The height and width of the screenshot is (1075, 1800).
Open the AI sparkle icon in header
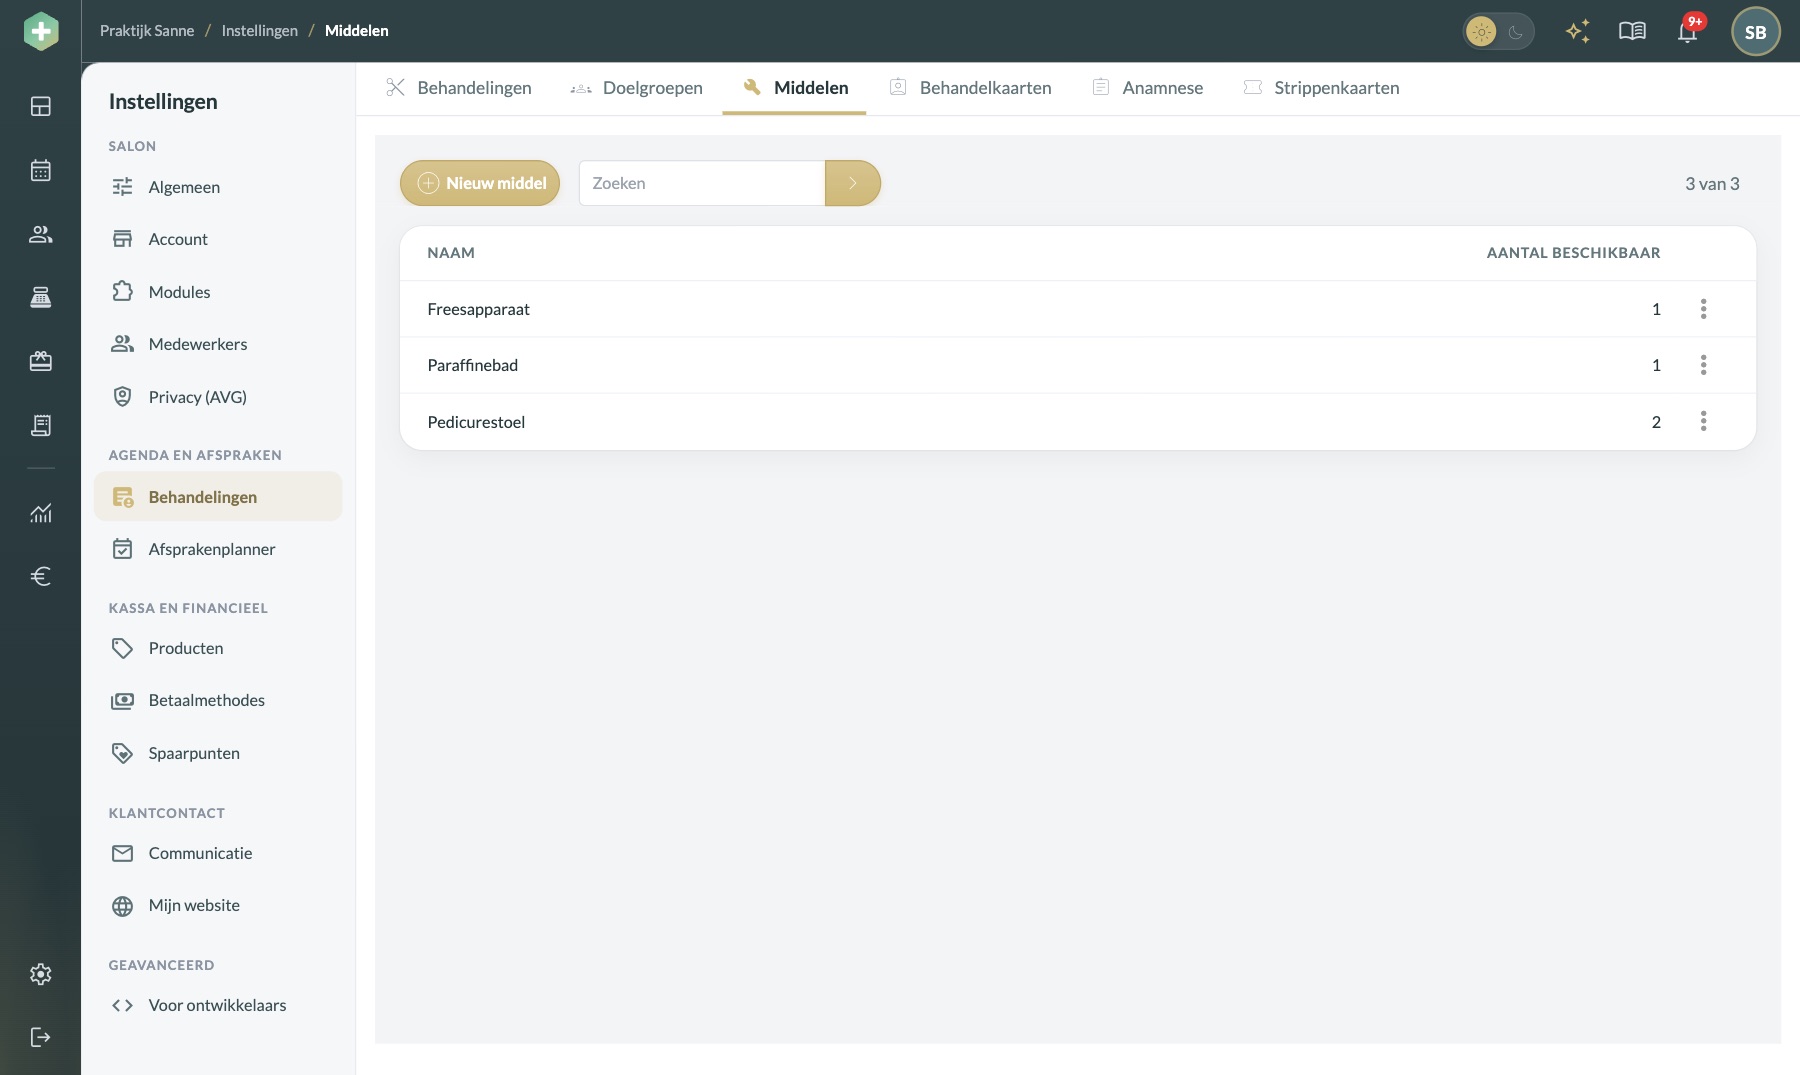(x=1578, y=31)
